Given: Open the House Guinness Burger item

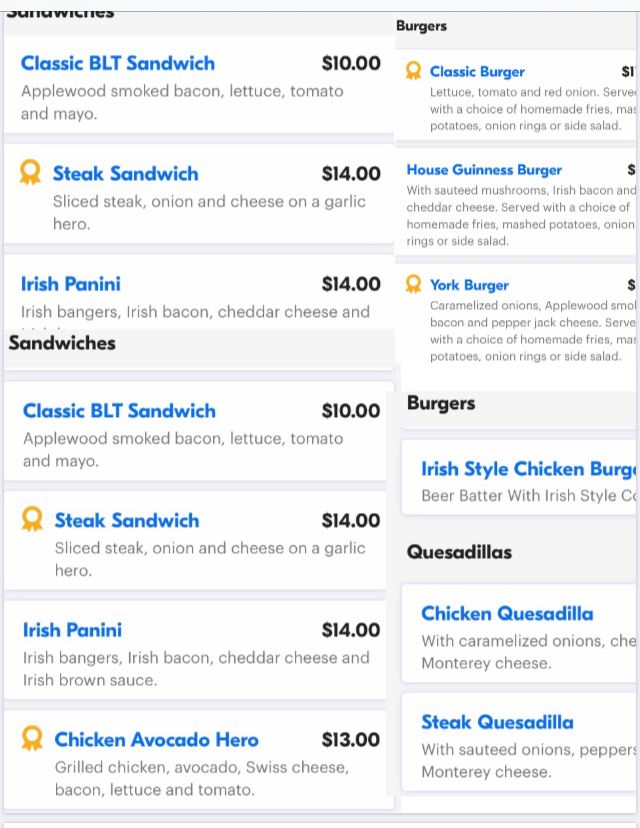Looking at the screenshot, I should 484,170.
